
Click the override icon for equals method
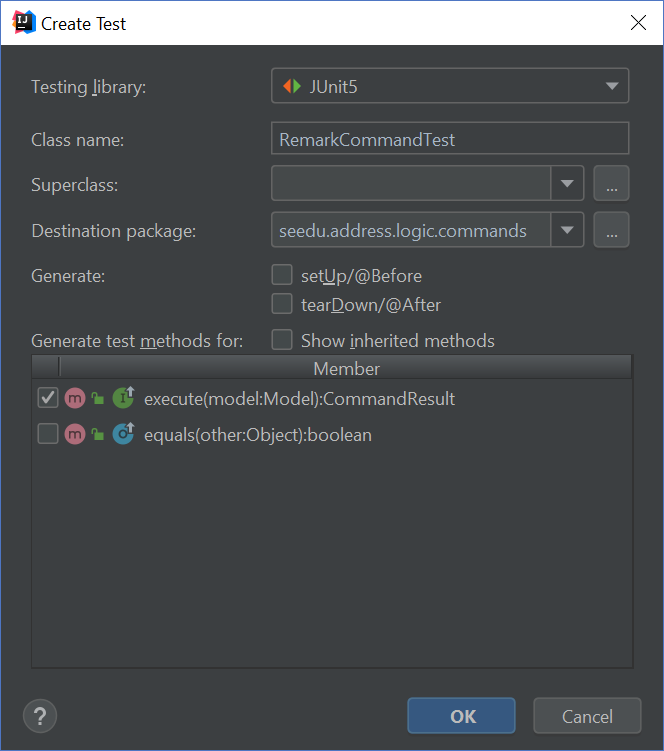123,434
